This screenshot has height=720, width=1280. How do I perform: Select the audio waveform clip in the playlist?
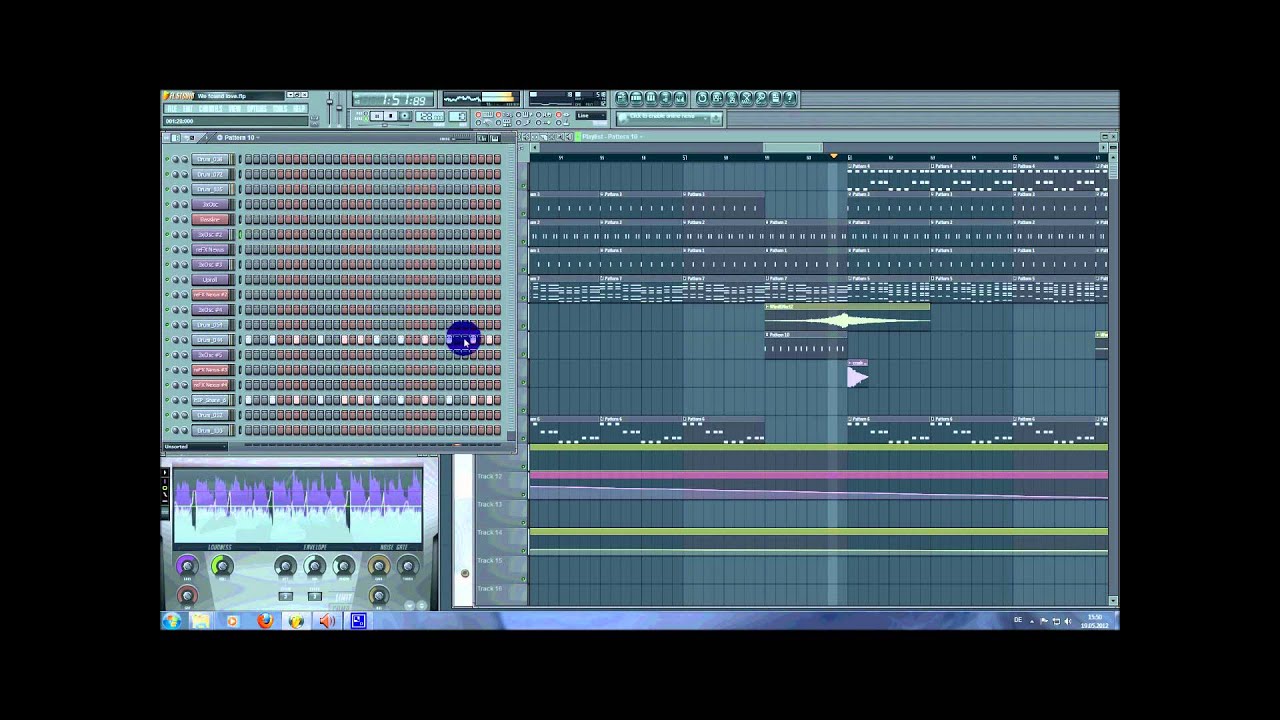tap(847, 319)
